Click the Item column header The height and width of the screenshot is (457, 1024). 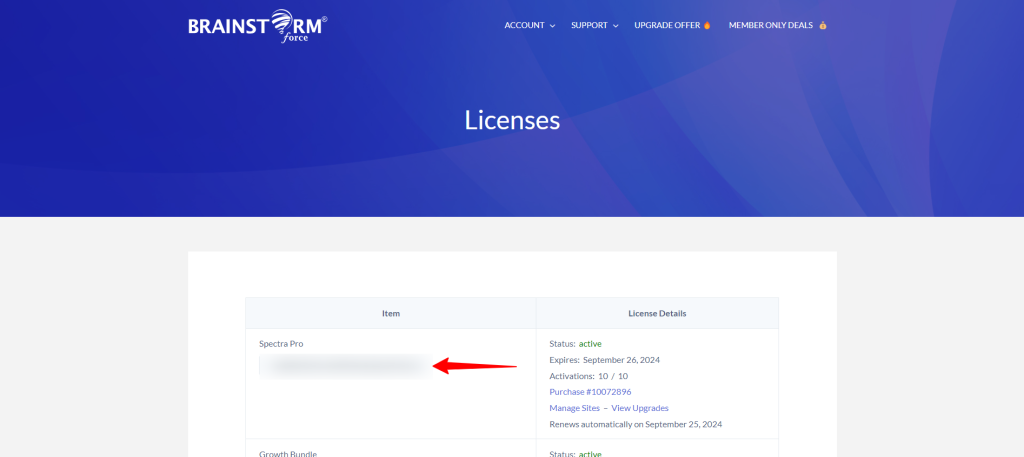pyautogui.click(x=391, y=313)
